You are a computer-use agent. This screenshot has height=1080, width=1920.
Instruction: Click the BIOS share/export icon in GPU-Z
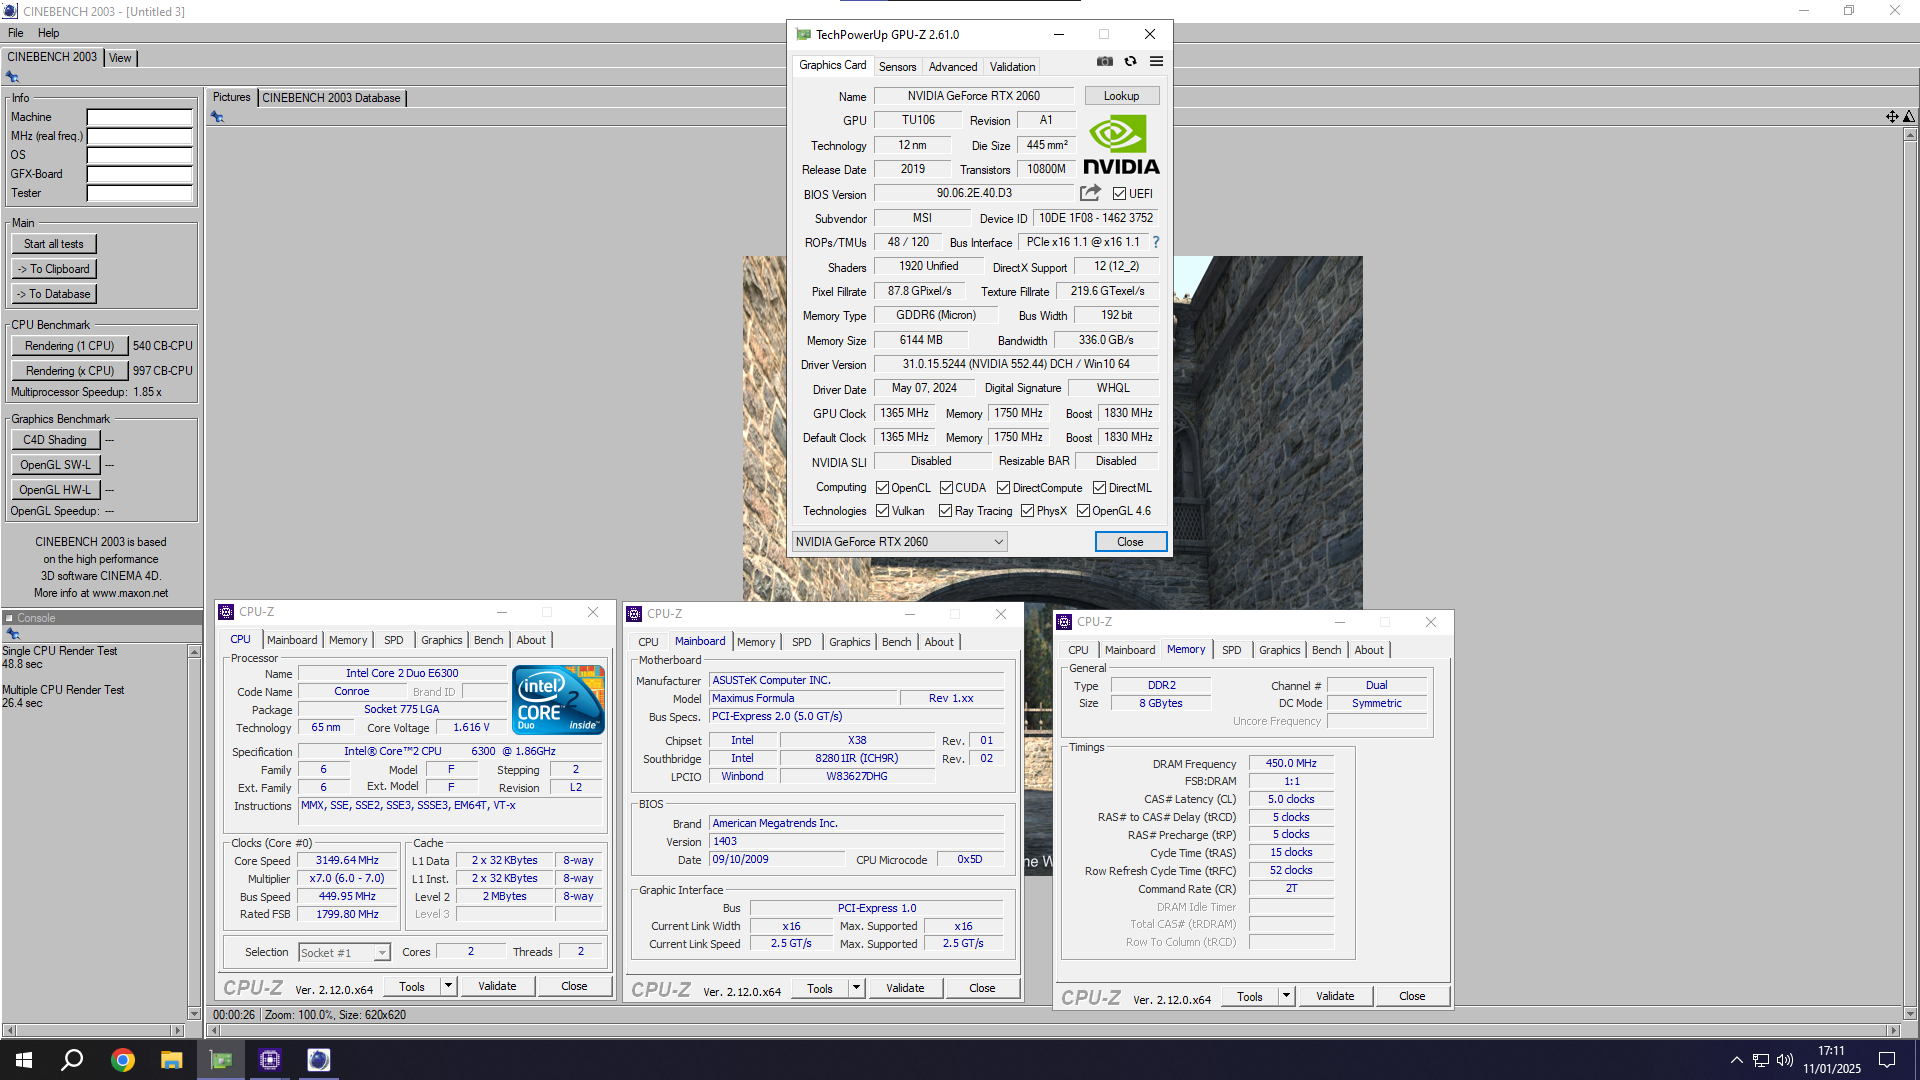click(x=1090, y=193)
